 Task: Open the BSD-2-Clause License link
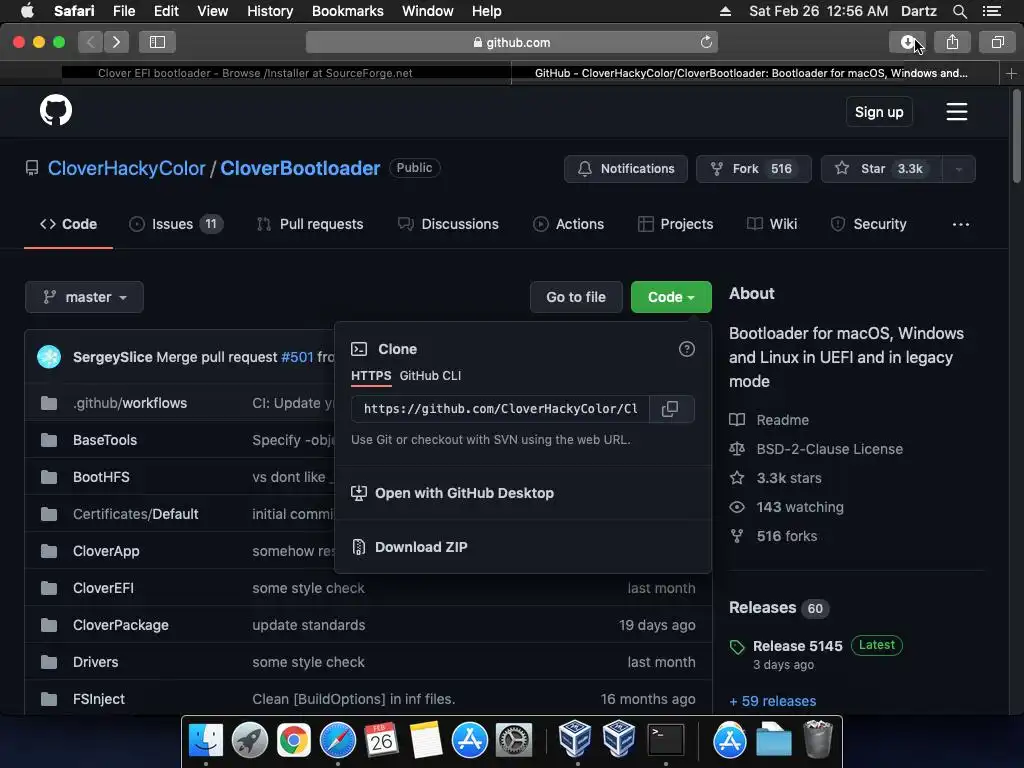(x=829, y=449)
